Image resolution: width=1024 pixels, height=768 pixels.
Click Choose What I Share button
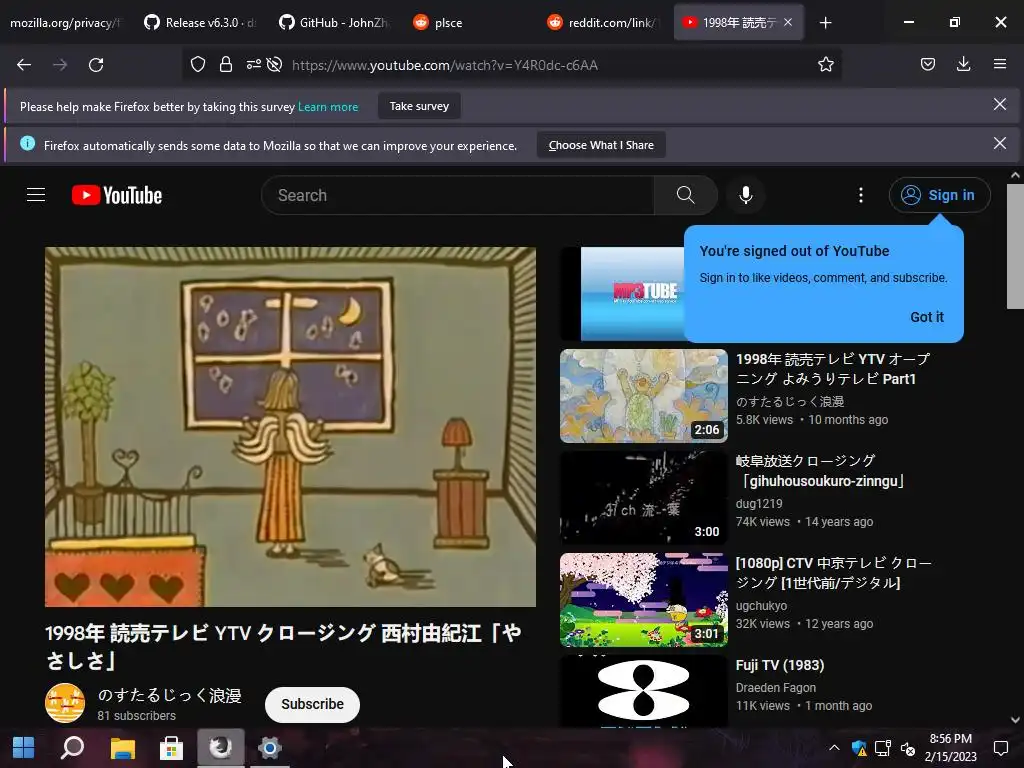[601, 145]
